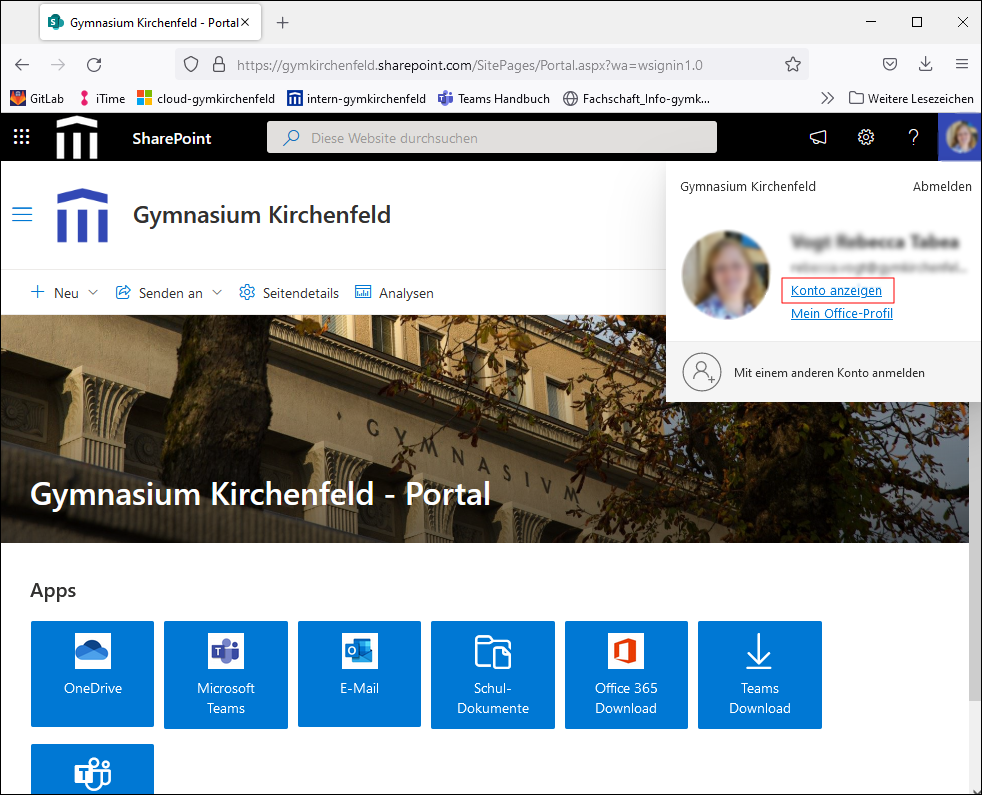
Task: Focus the Diese Website durchsuchen search box
Action: 492,137
